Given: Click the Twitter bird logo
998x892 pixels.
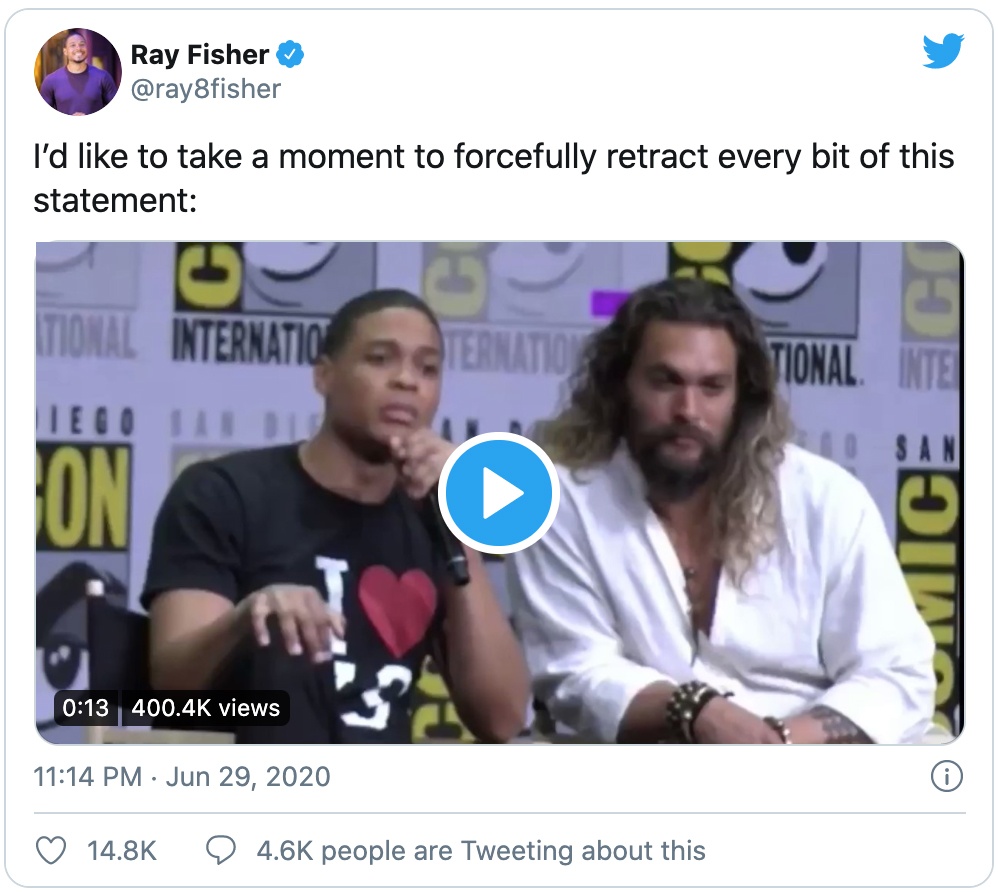Looking at the screenshot, I should coord(942,50).
